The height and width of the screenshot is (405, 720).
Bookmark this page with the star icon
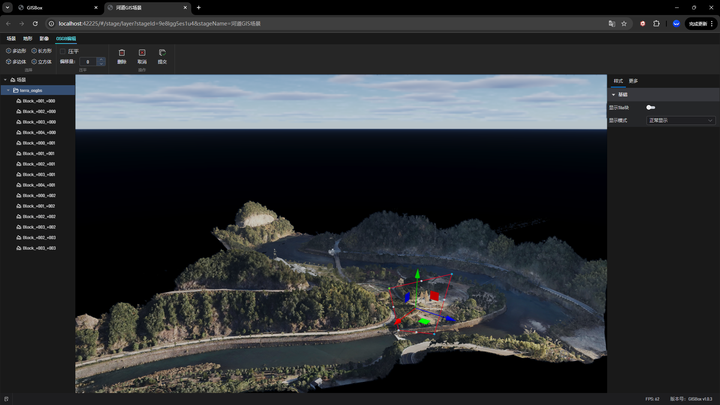[624, 22]
